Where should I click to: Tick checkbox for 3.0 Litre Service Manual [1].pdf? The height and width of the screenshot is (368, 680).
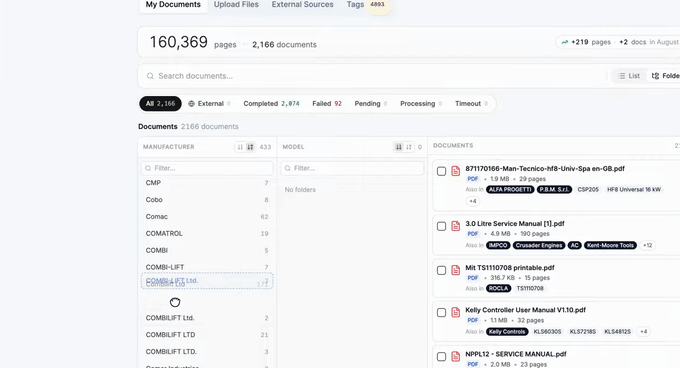tap(441, 226)
